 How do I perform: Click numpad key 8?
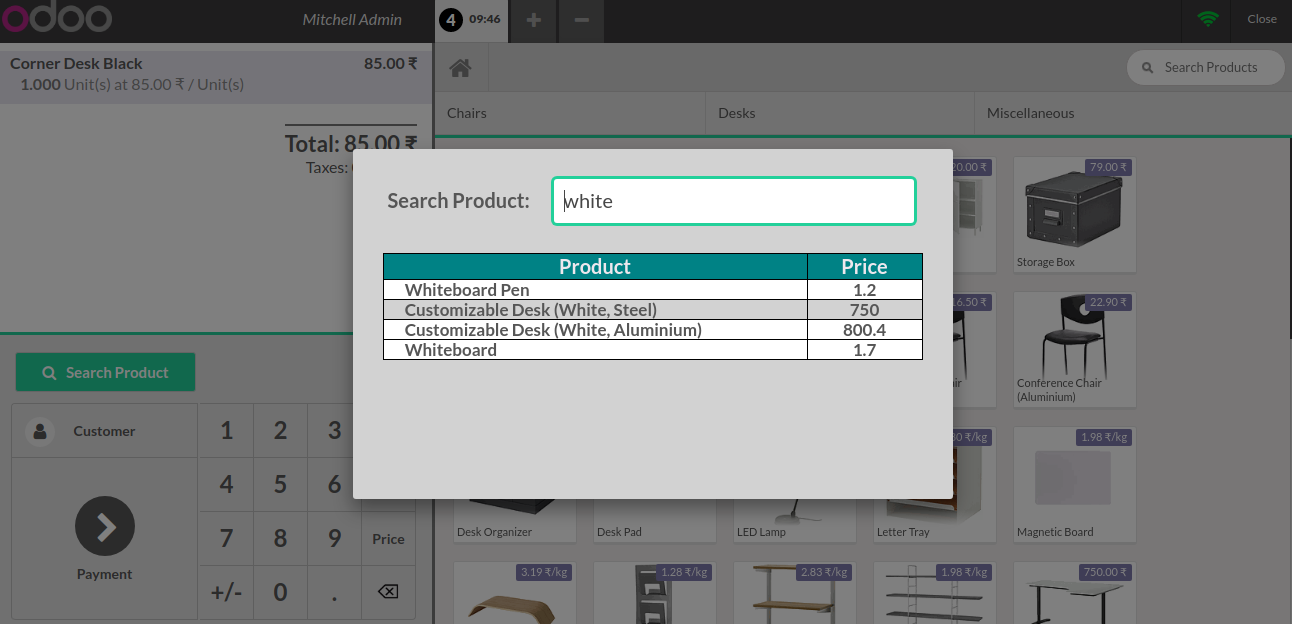[281, 539]
